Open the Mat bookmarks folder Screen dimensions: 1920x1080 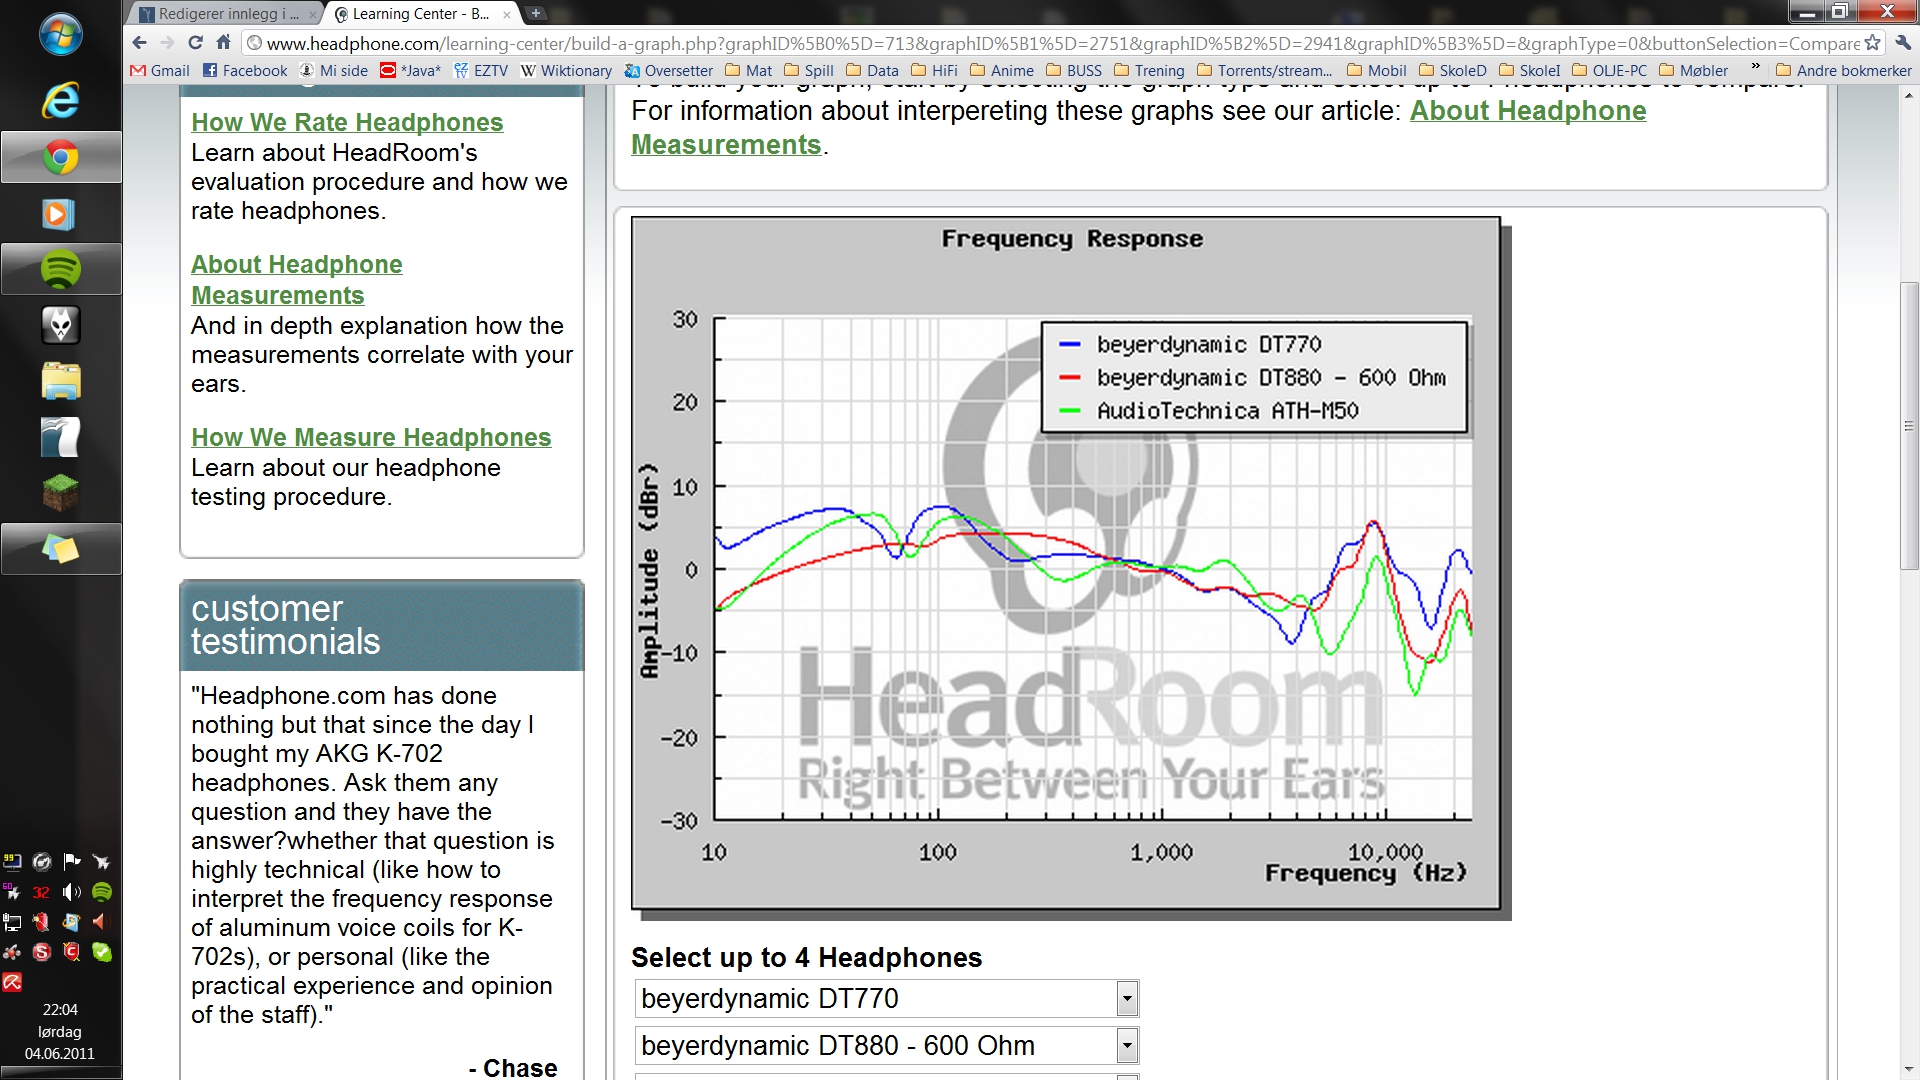(x=748, y=70)
